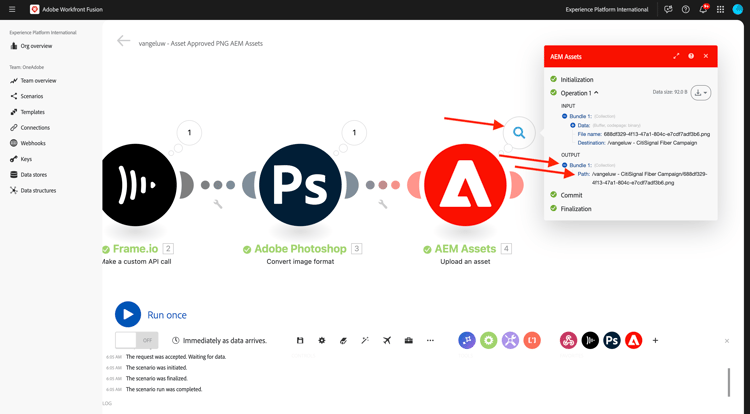The height and width of the screenshot is (414, 750).
Task: Open the toolbox briefcase icon
Action: (x=408, y=340)
